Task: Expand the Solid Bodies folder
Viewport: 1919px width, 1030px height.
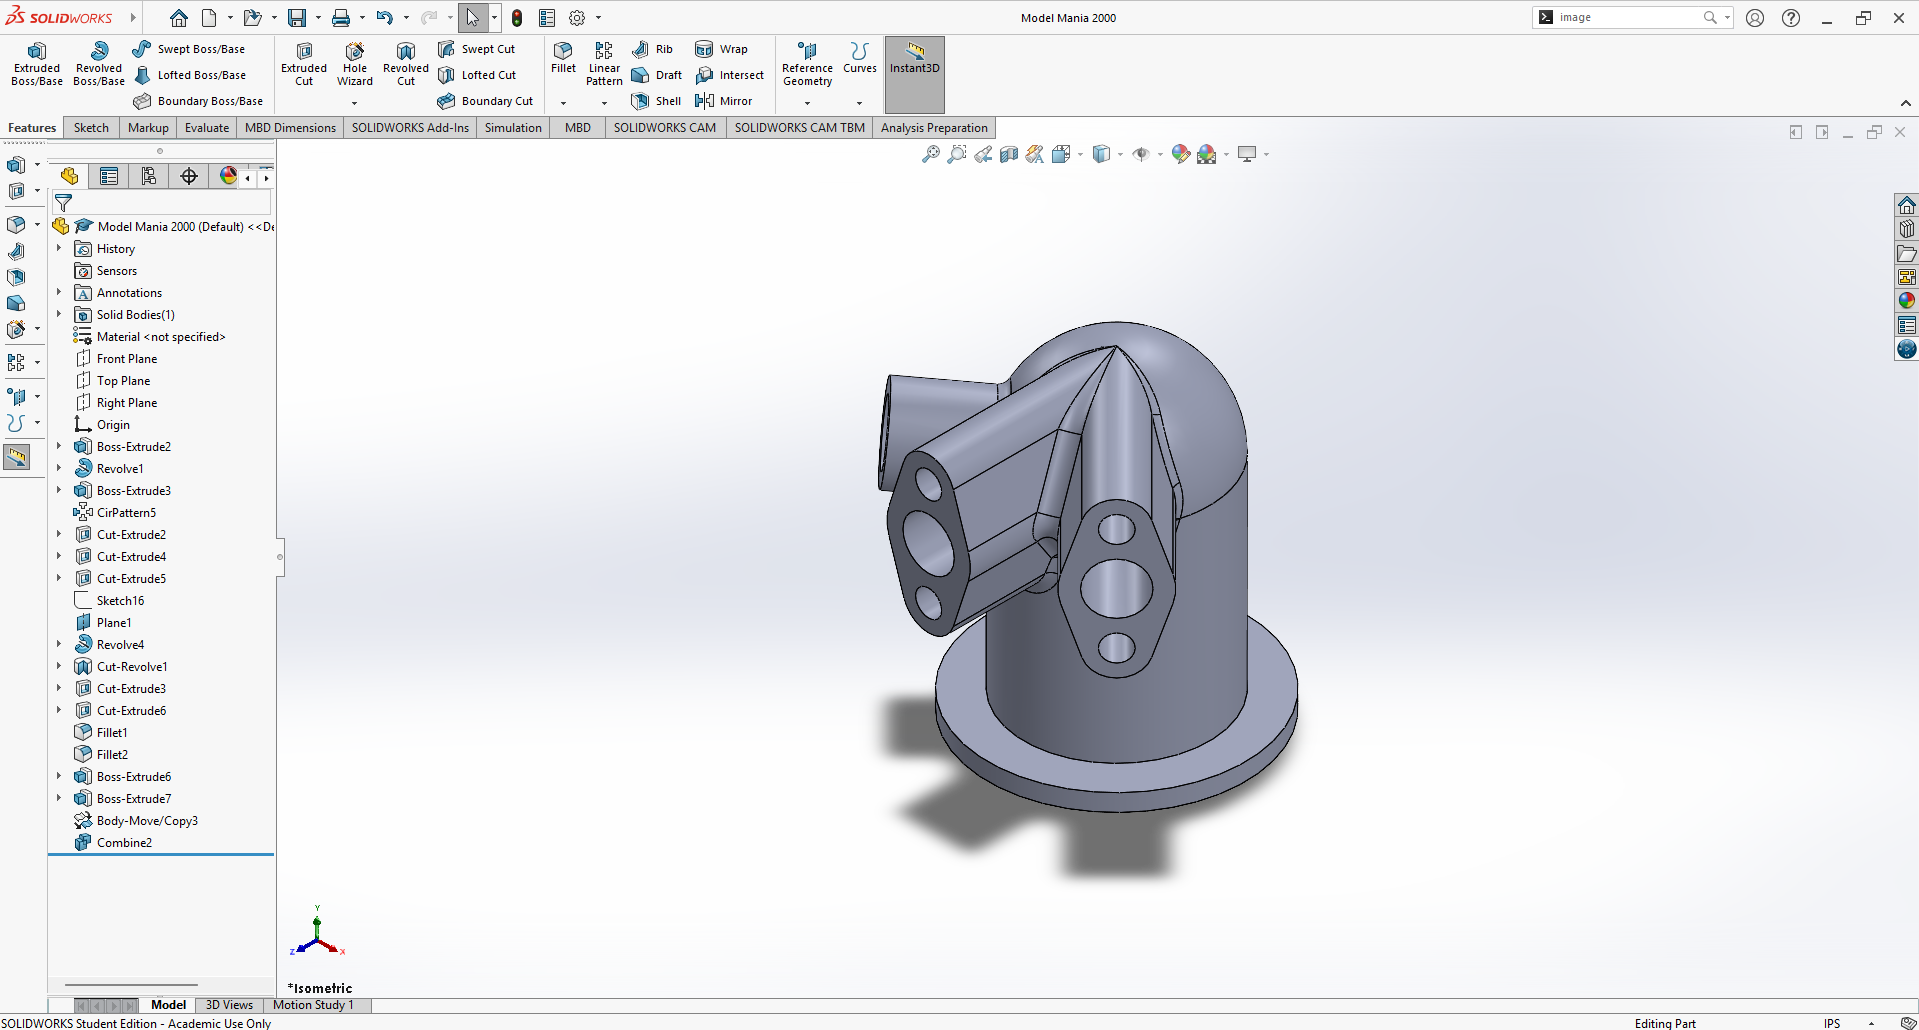Action: click(x=59, y=314)
